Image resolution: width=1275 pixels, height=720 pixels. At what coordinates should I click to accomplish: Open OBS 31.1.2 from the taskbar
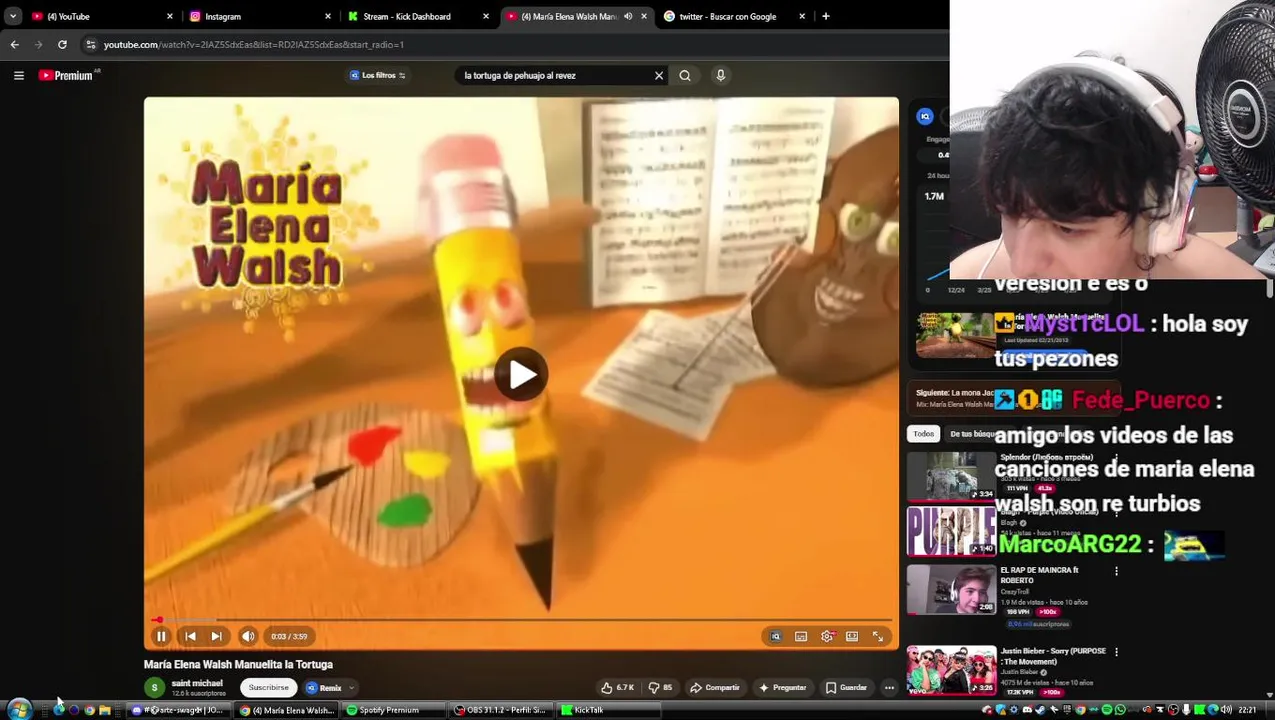point(500,710)
